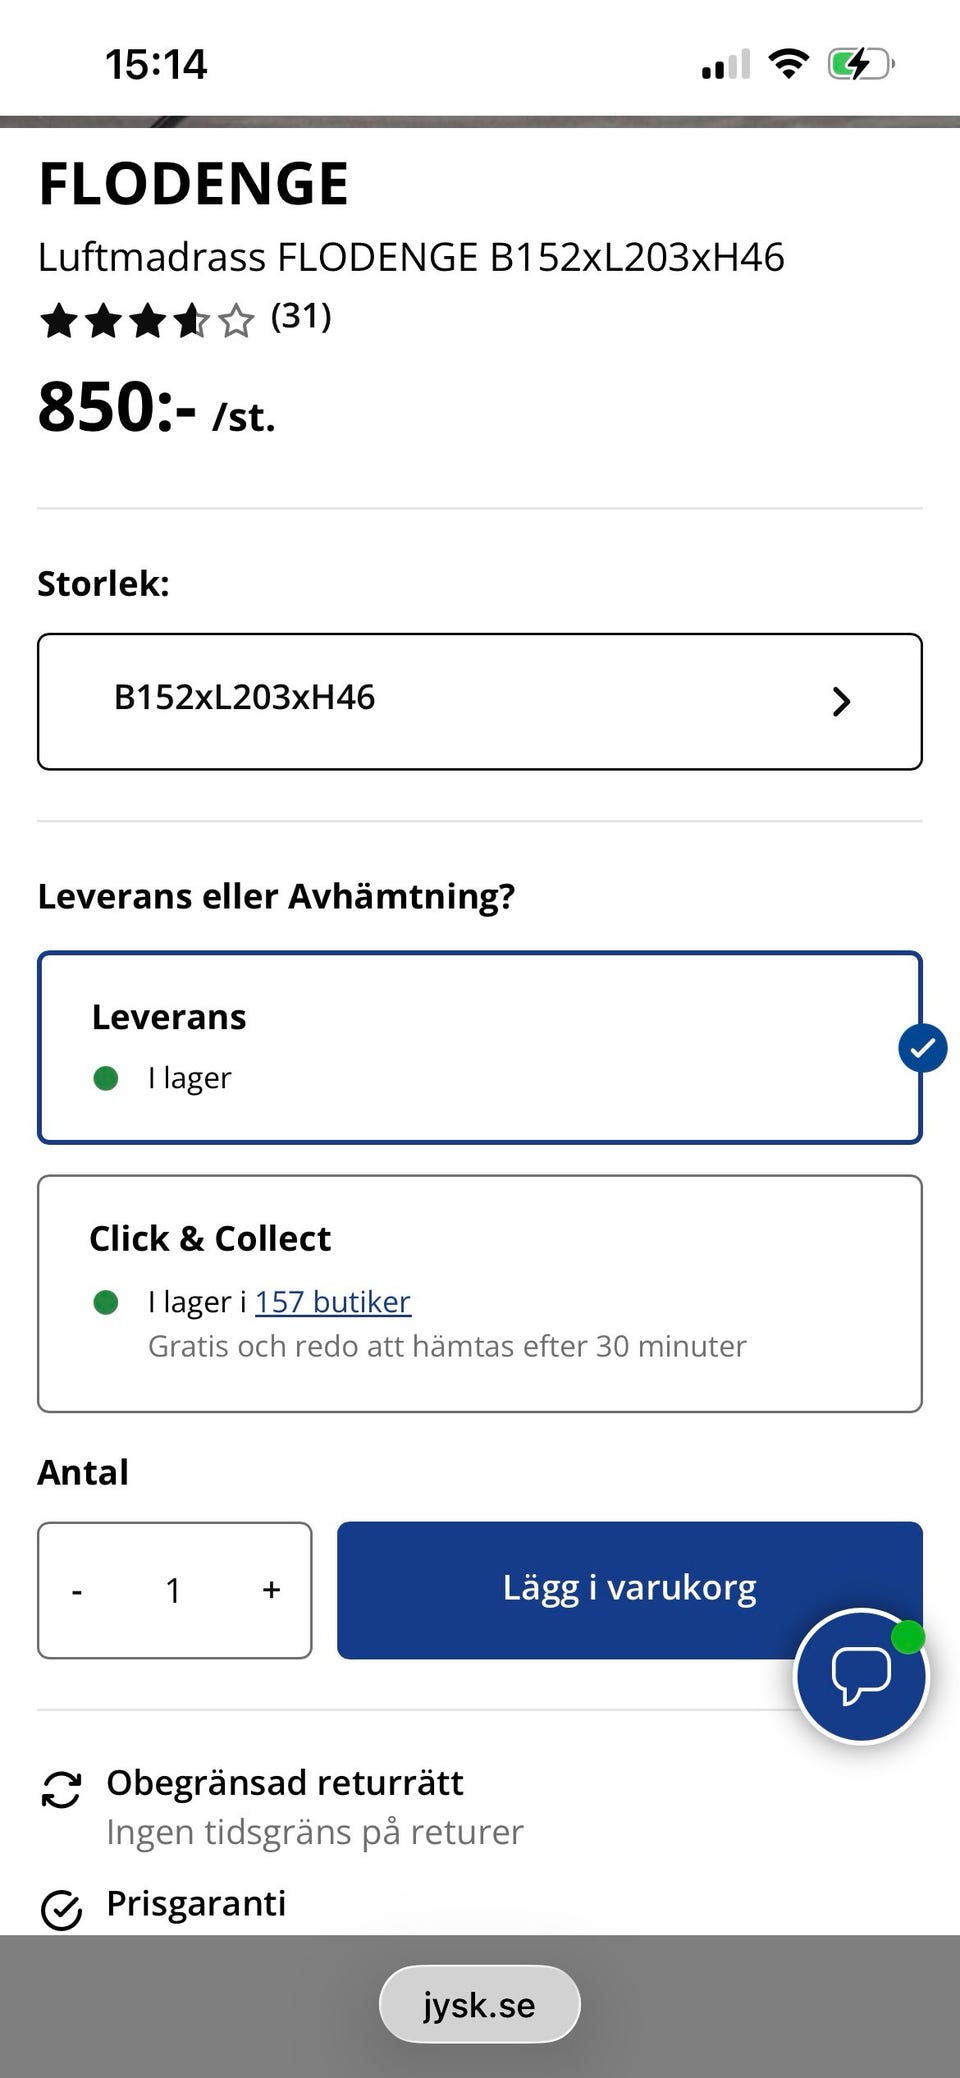Open the Storlek size selector

(480, 701)
